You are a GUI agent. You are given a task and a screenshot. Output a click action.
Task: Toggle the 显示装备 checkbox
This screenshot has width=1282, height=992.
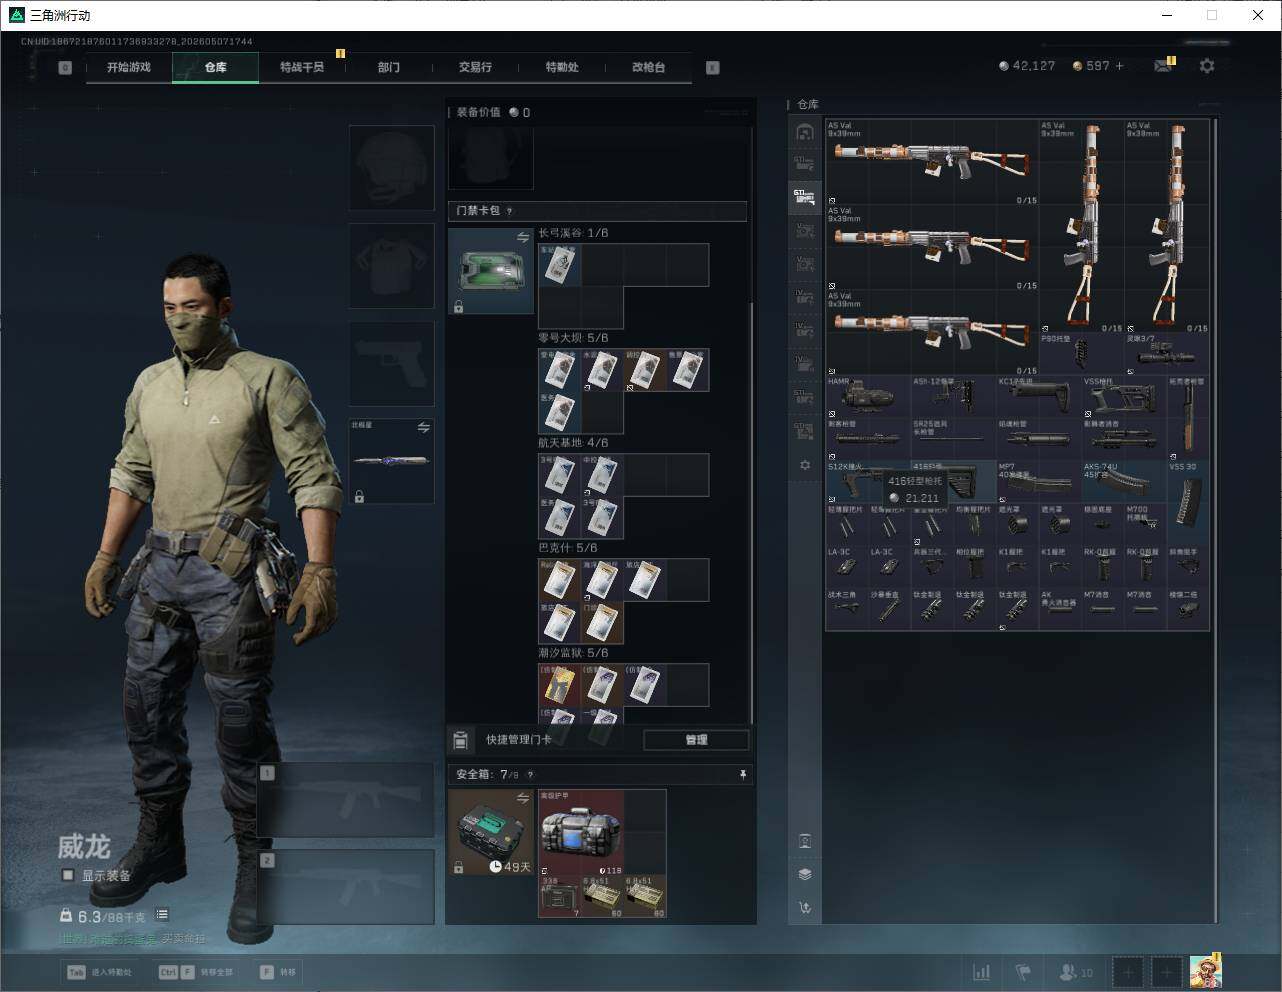[x=68, y=875]
